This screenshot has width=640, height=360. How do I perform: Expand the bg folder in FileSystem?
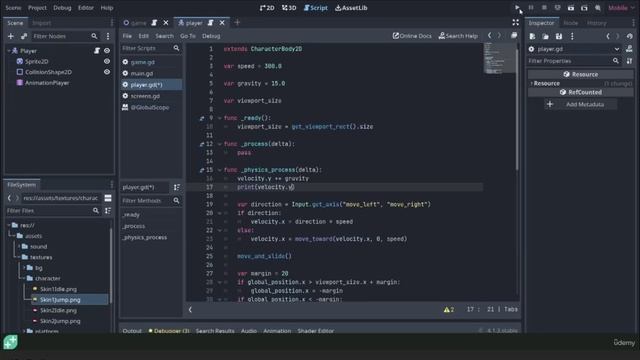click(x=24, y=268)
